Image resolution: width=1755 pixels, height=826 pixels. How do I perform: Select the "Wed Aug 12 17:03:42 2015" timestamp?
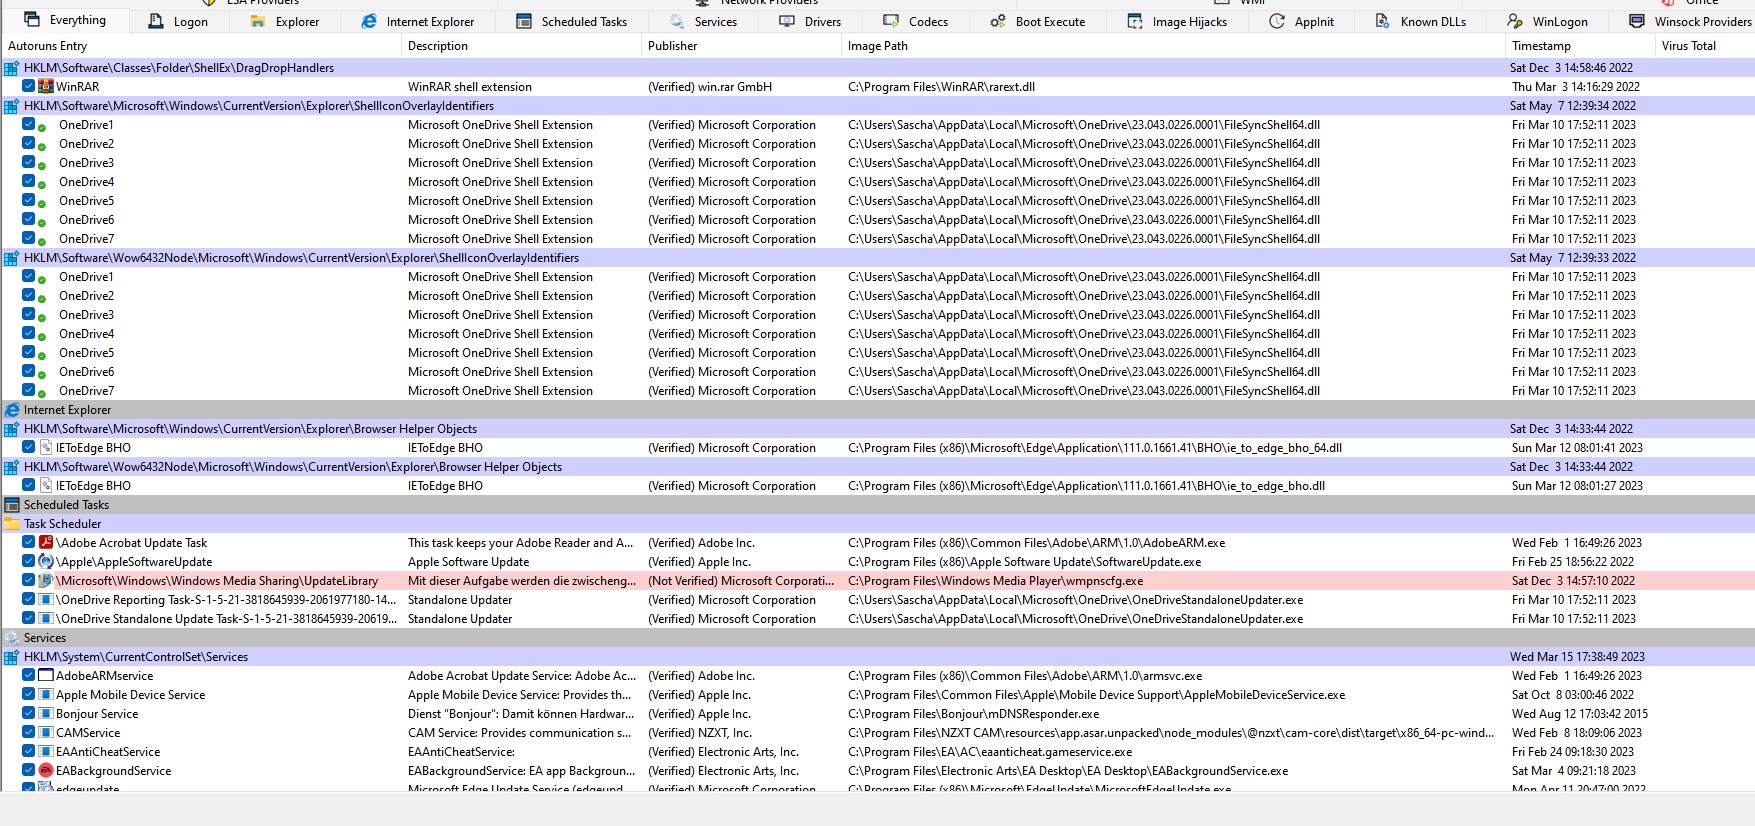1580,714
